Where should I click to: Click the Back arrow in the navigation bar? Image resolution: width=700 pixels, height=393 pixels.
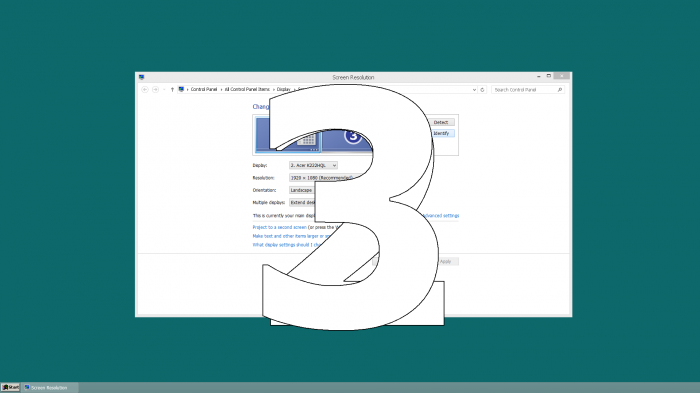pyautogui.click(x=145, y=90)
